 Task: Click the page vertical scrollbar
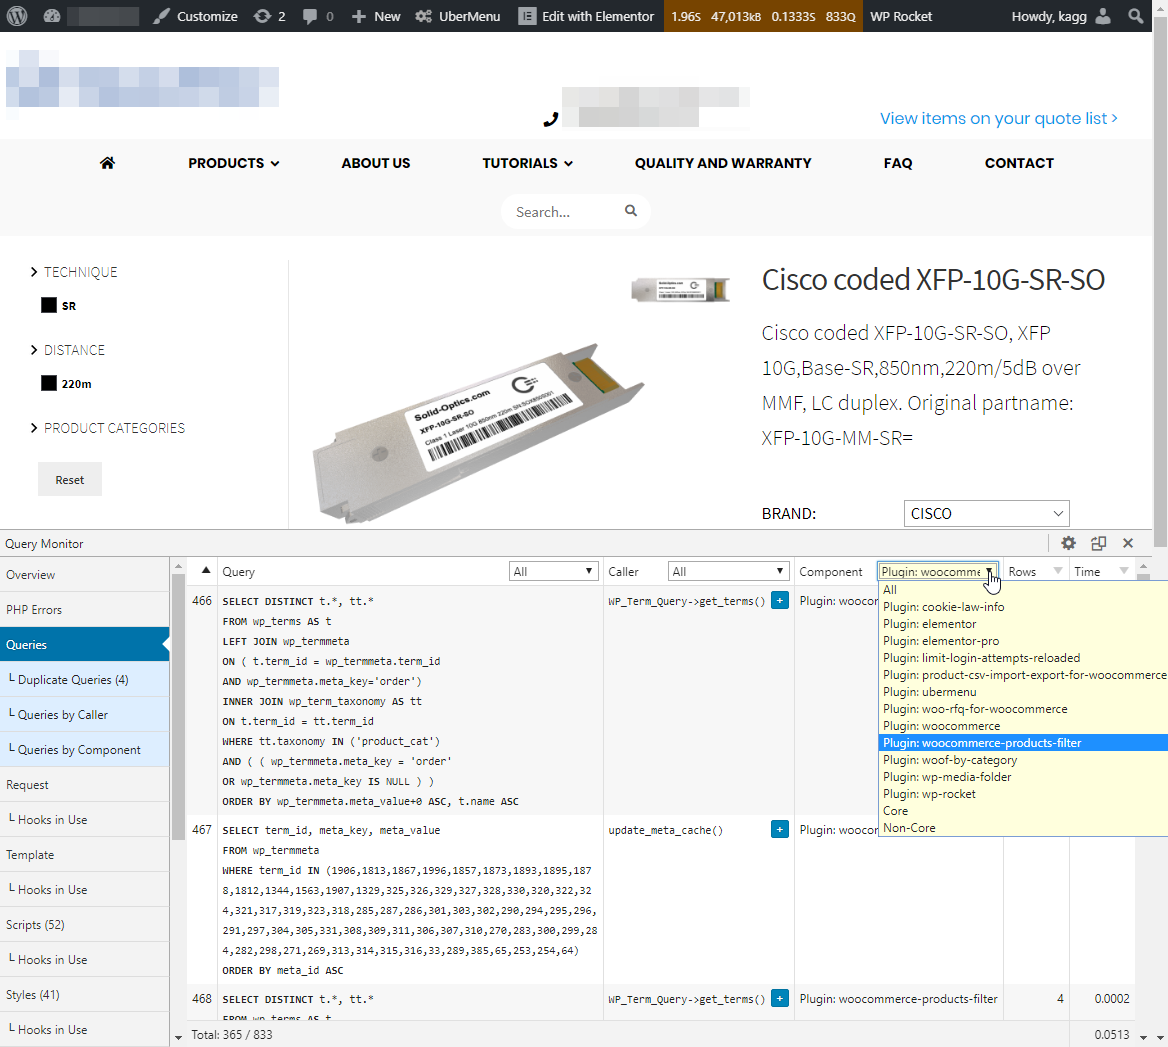pos(1160,283)
